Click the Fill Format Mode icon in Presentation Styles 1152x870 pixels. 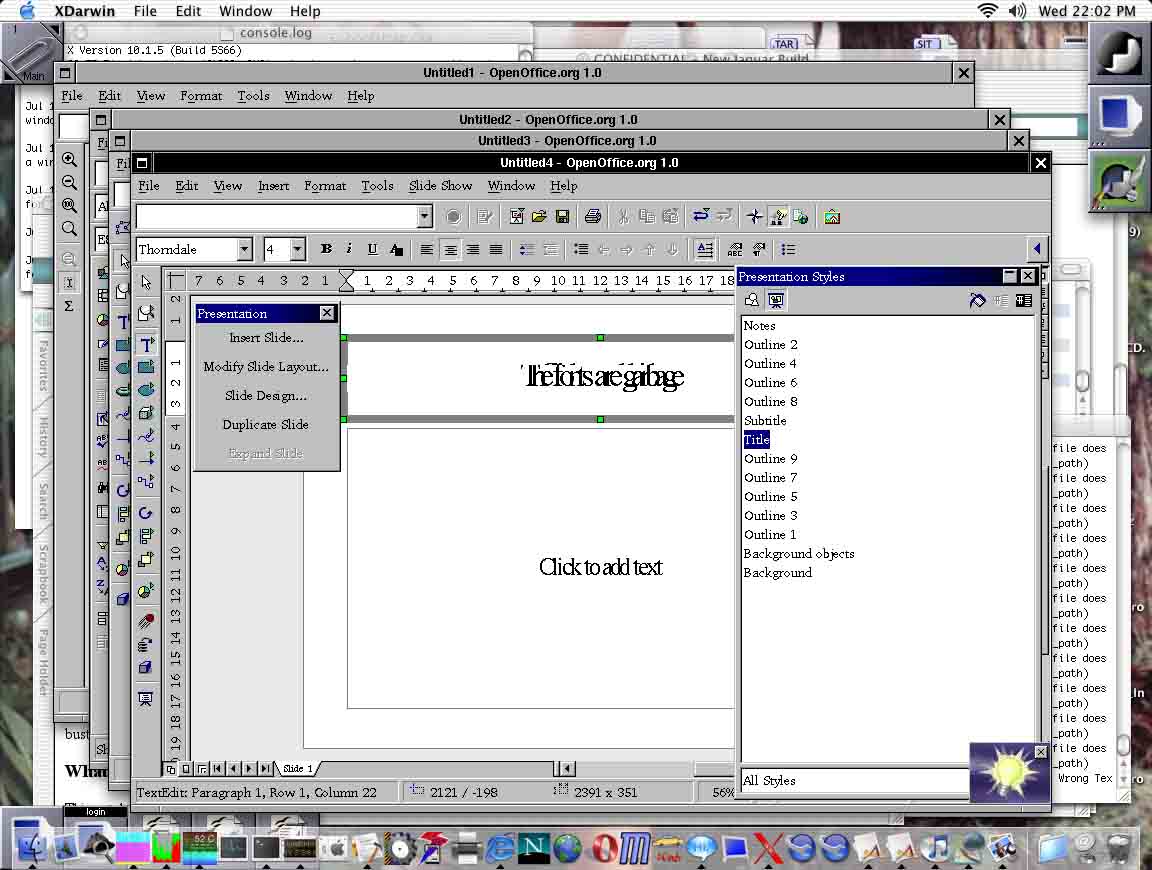(977, 300)
